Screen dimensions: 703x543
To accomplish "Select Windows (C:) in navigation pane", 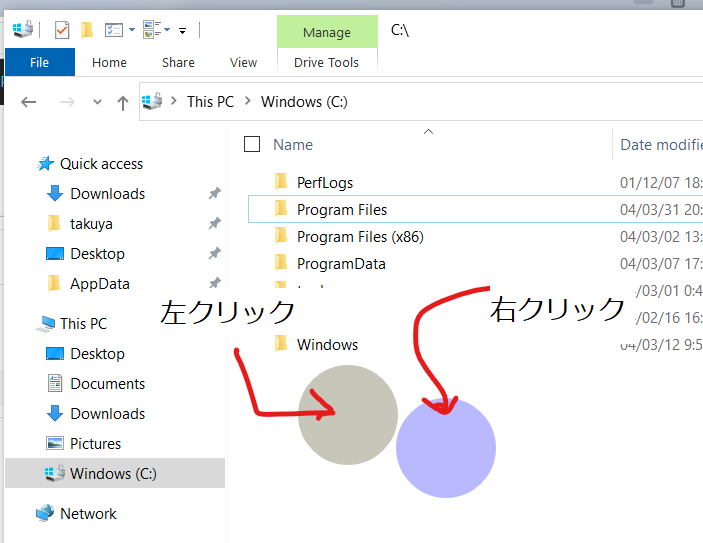I will point(115,473).
